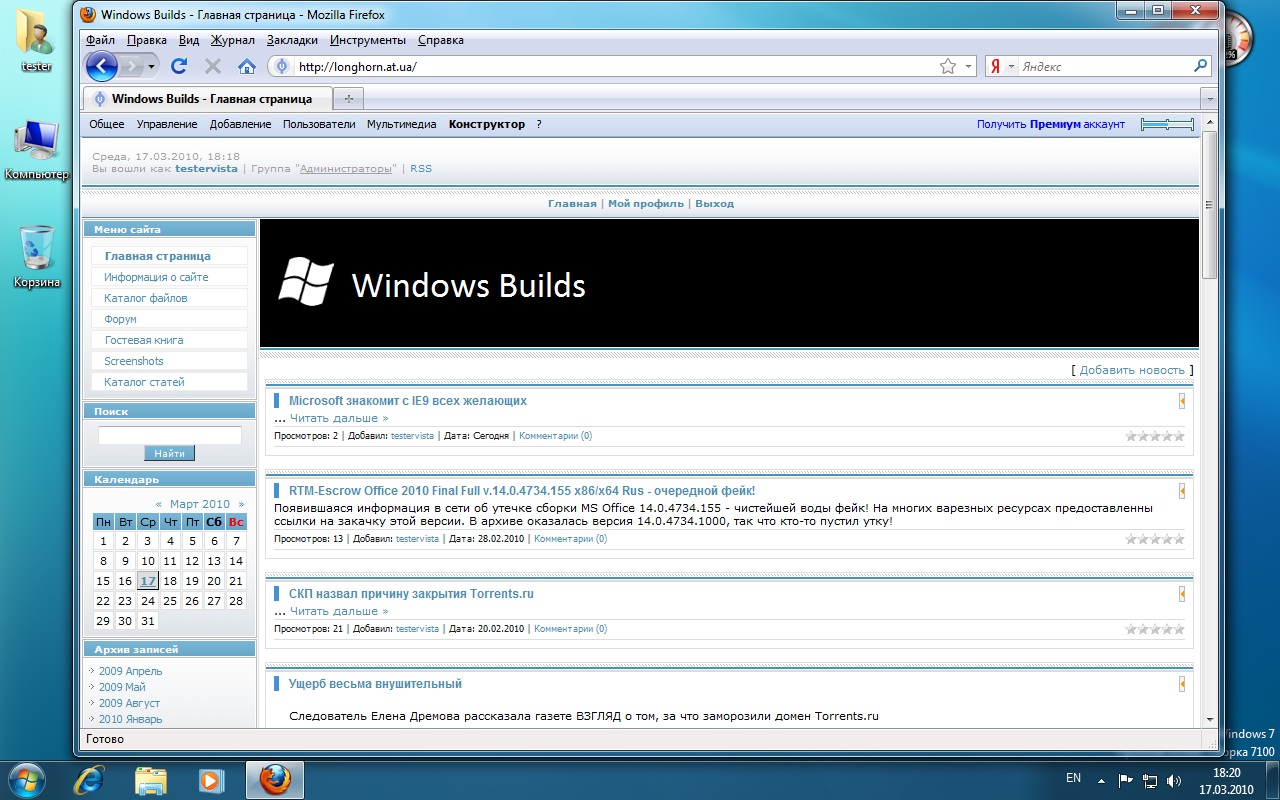
Task: Open the RSS link in header
Action: 421,168
